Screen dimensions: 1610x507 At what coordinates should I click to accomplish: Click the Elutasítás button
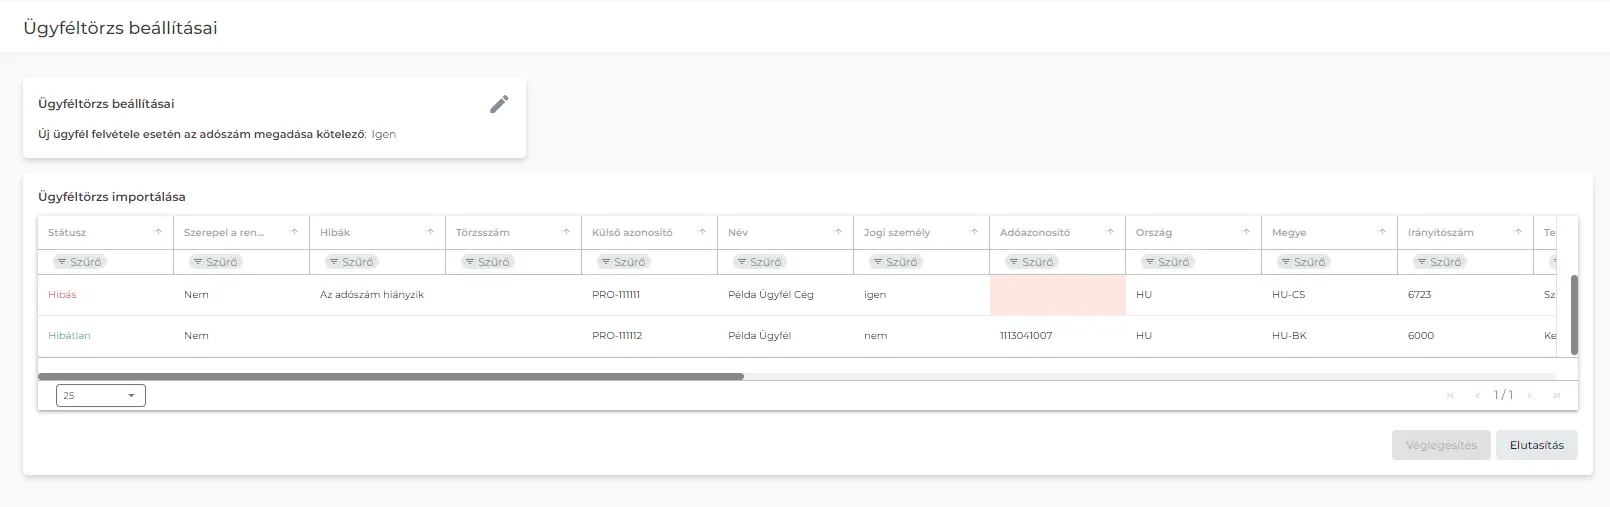(1536, 445)
